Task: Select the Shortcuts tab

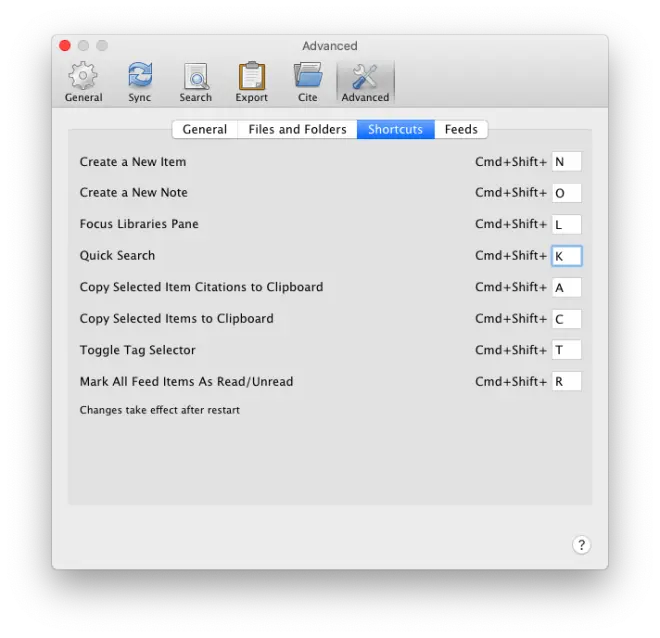Action: tap(396, 129)
